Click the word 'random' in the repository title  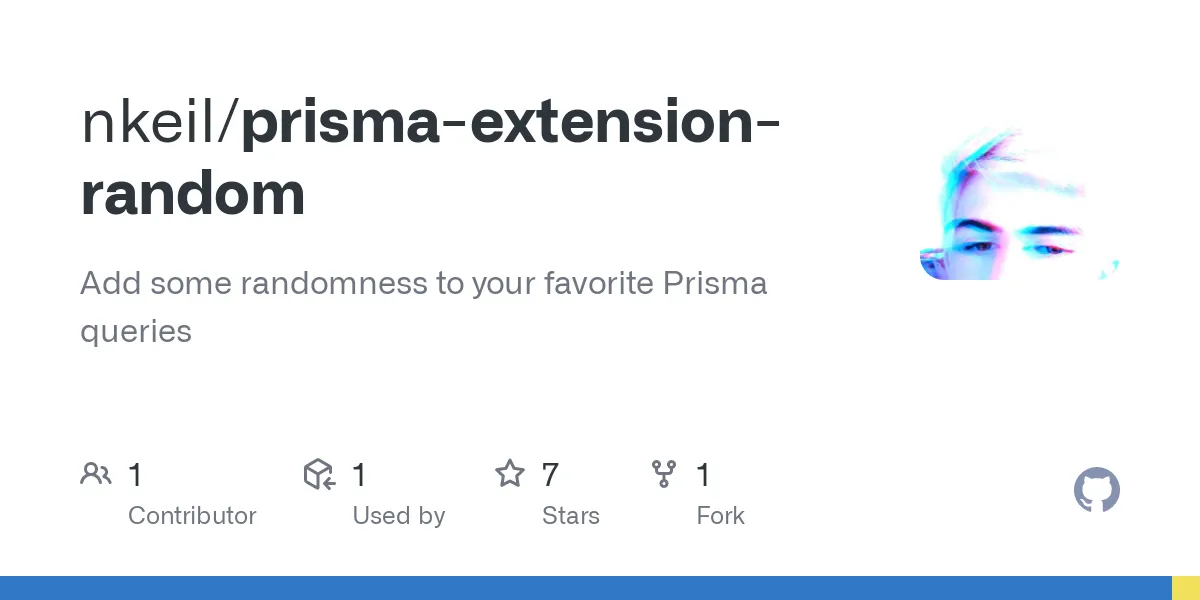point(193,194)
